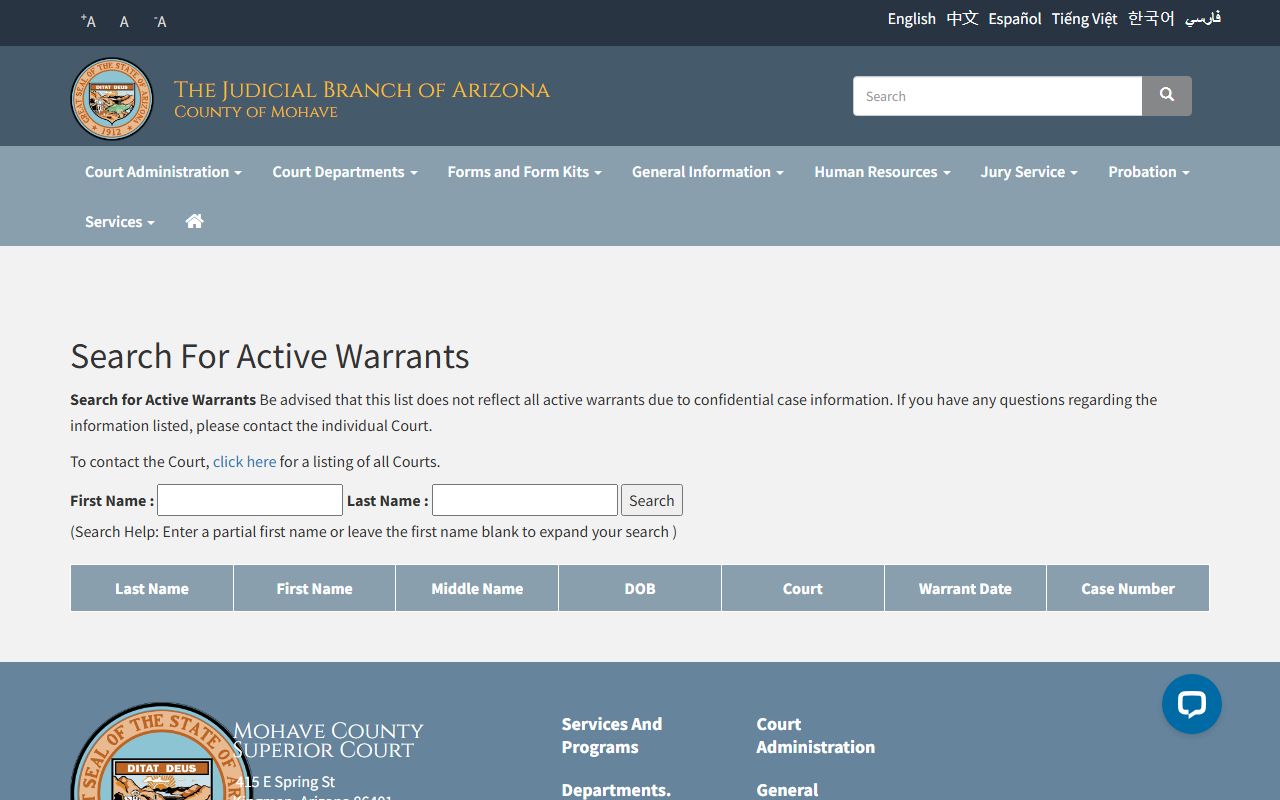Click the Court column header
Image resolution: width=1280 pixels, height=800 pixels.
tap(803, 588)
